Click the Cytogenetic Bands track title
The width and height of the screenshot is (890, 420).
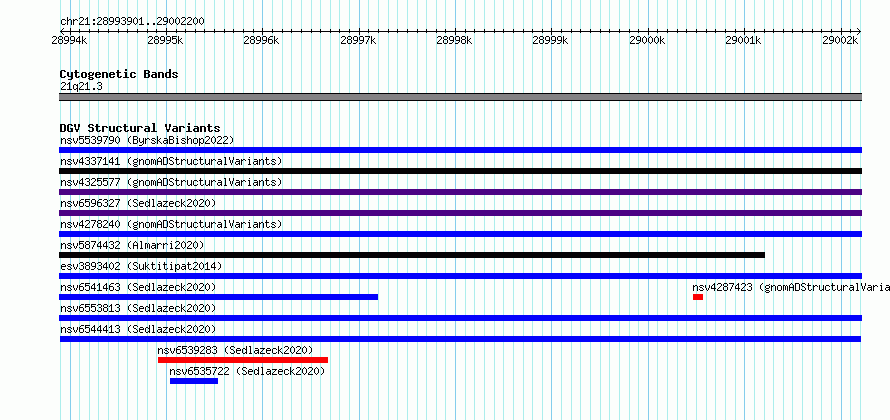pyautogui.click(x=119, y=74)
